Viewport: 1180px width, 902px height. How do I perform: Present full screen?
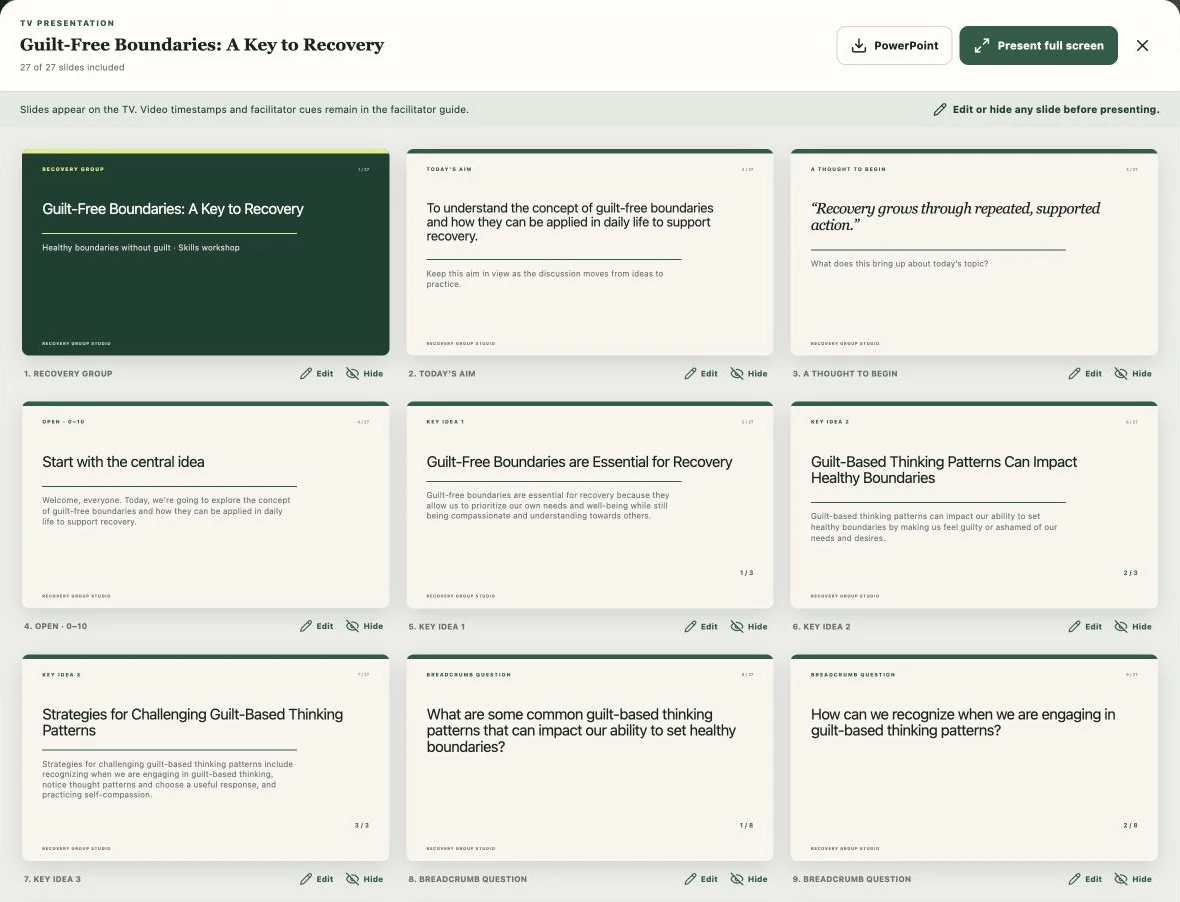click(1039, 45)
